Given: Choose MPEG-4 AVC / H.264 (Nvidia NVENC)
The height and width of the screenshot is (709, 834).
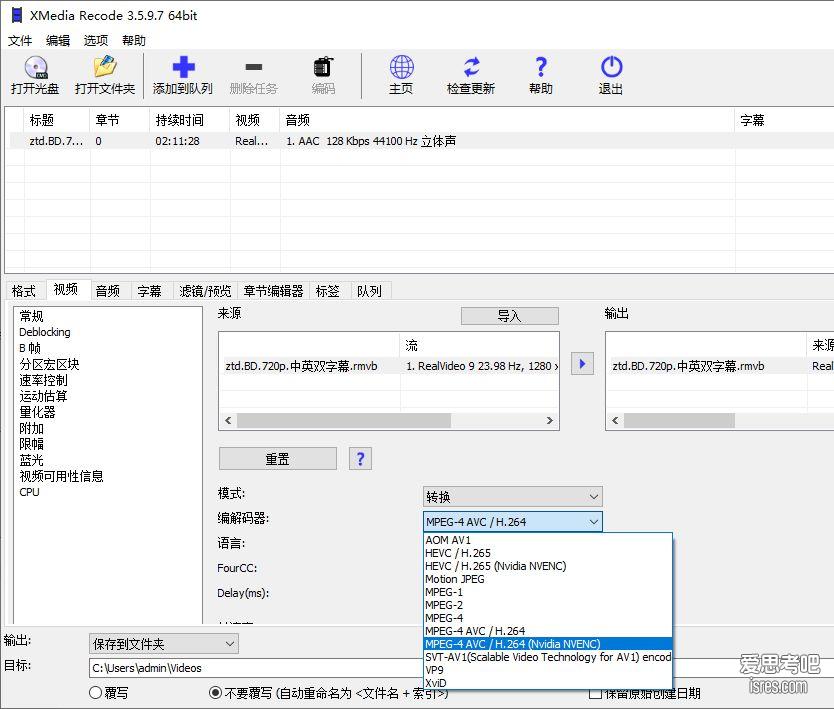Looking at the screenshot, I should pyautogui.click(x=548, y=644).
